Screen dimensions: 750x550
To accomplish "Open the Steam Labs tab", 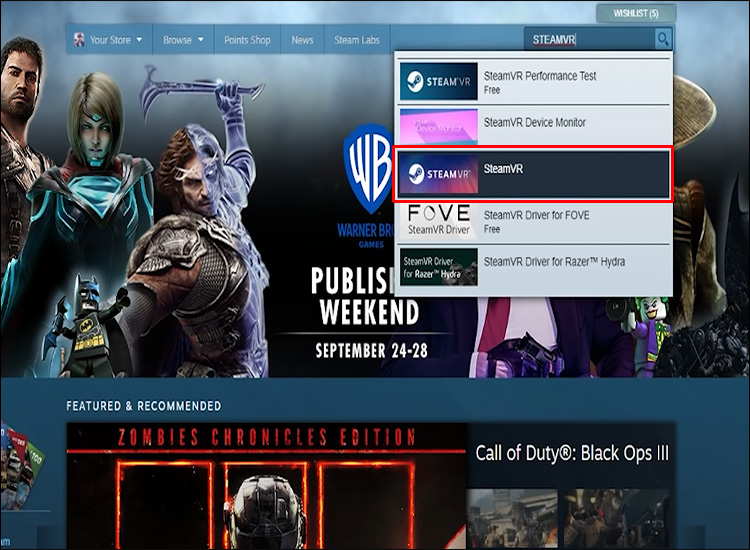I will pyautogui.click(x=357, y=40).
